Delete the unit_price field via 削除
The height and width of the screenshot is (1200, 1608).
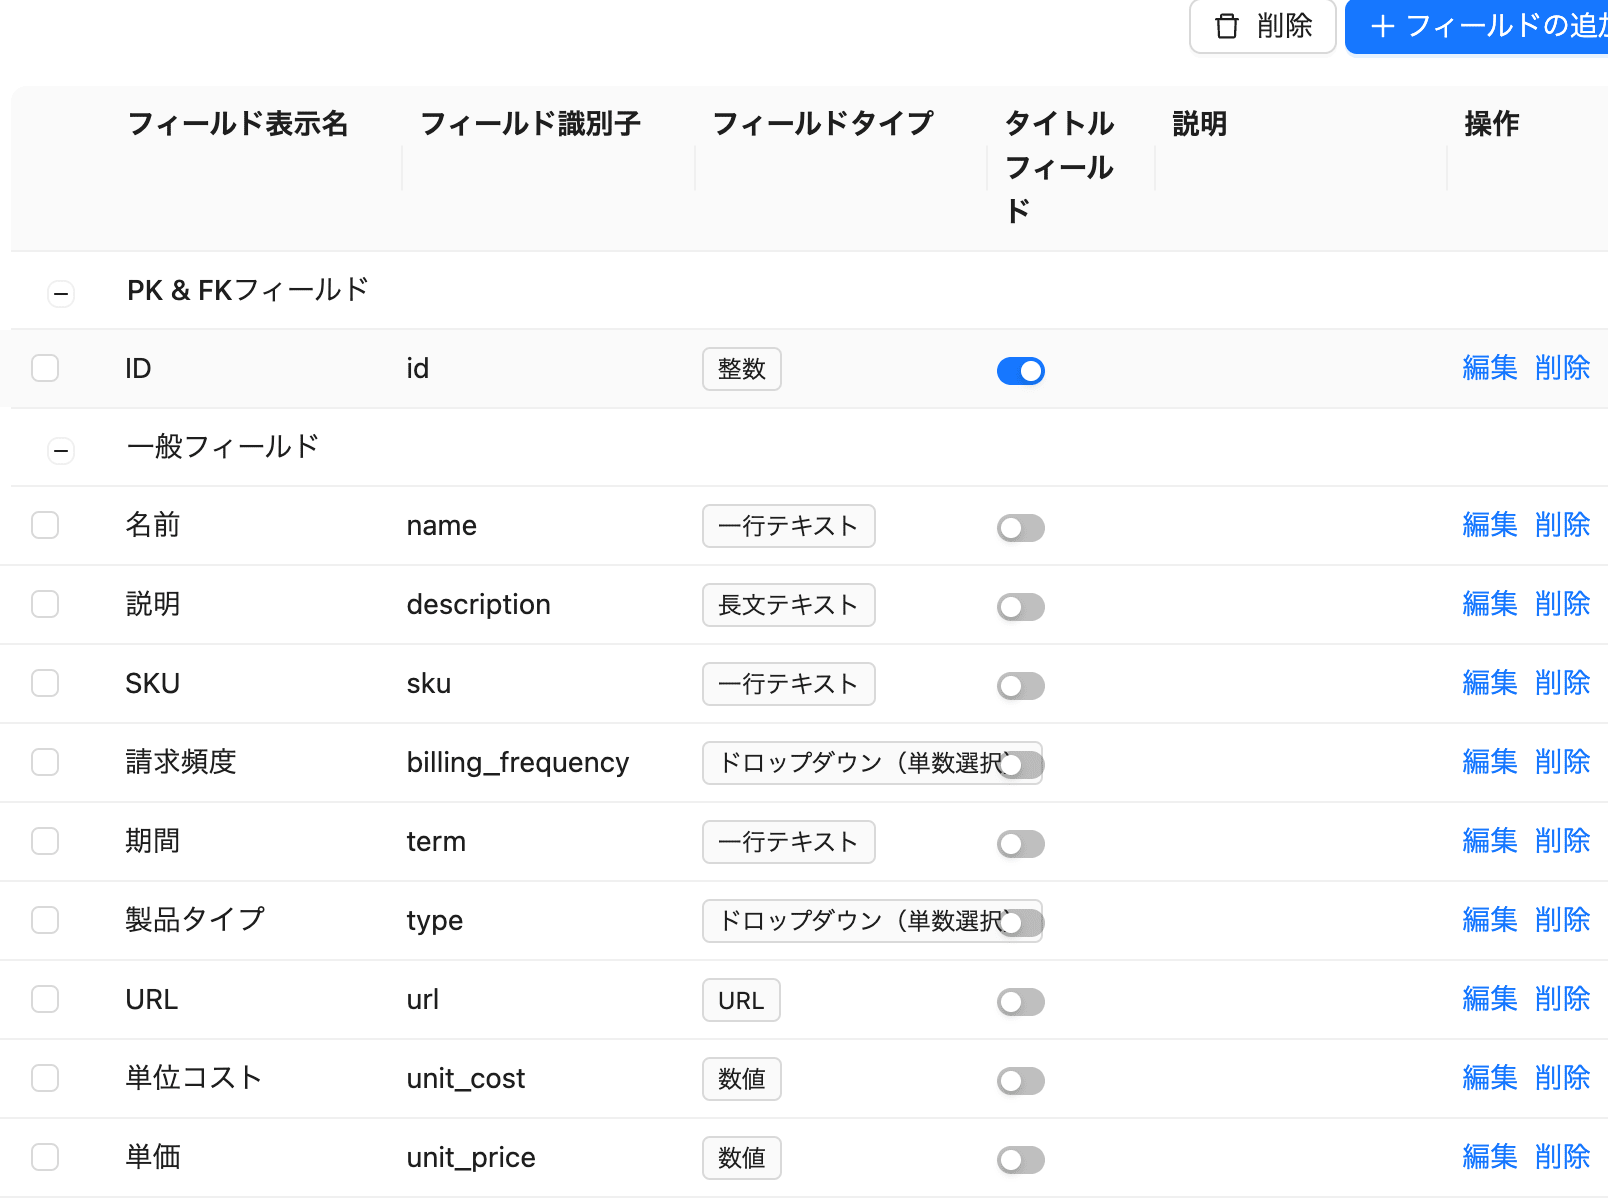pos(1563,1157)
